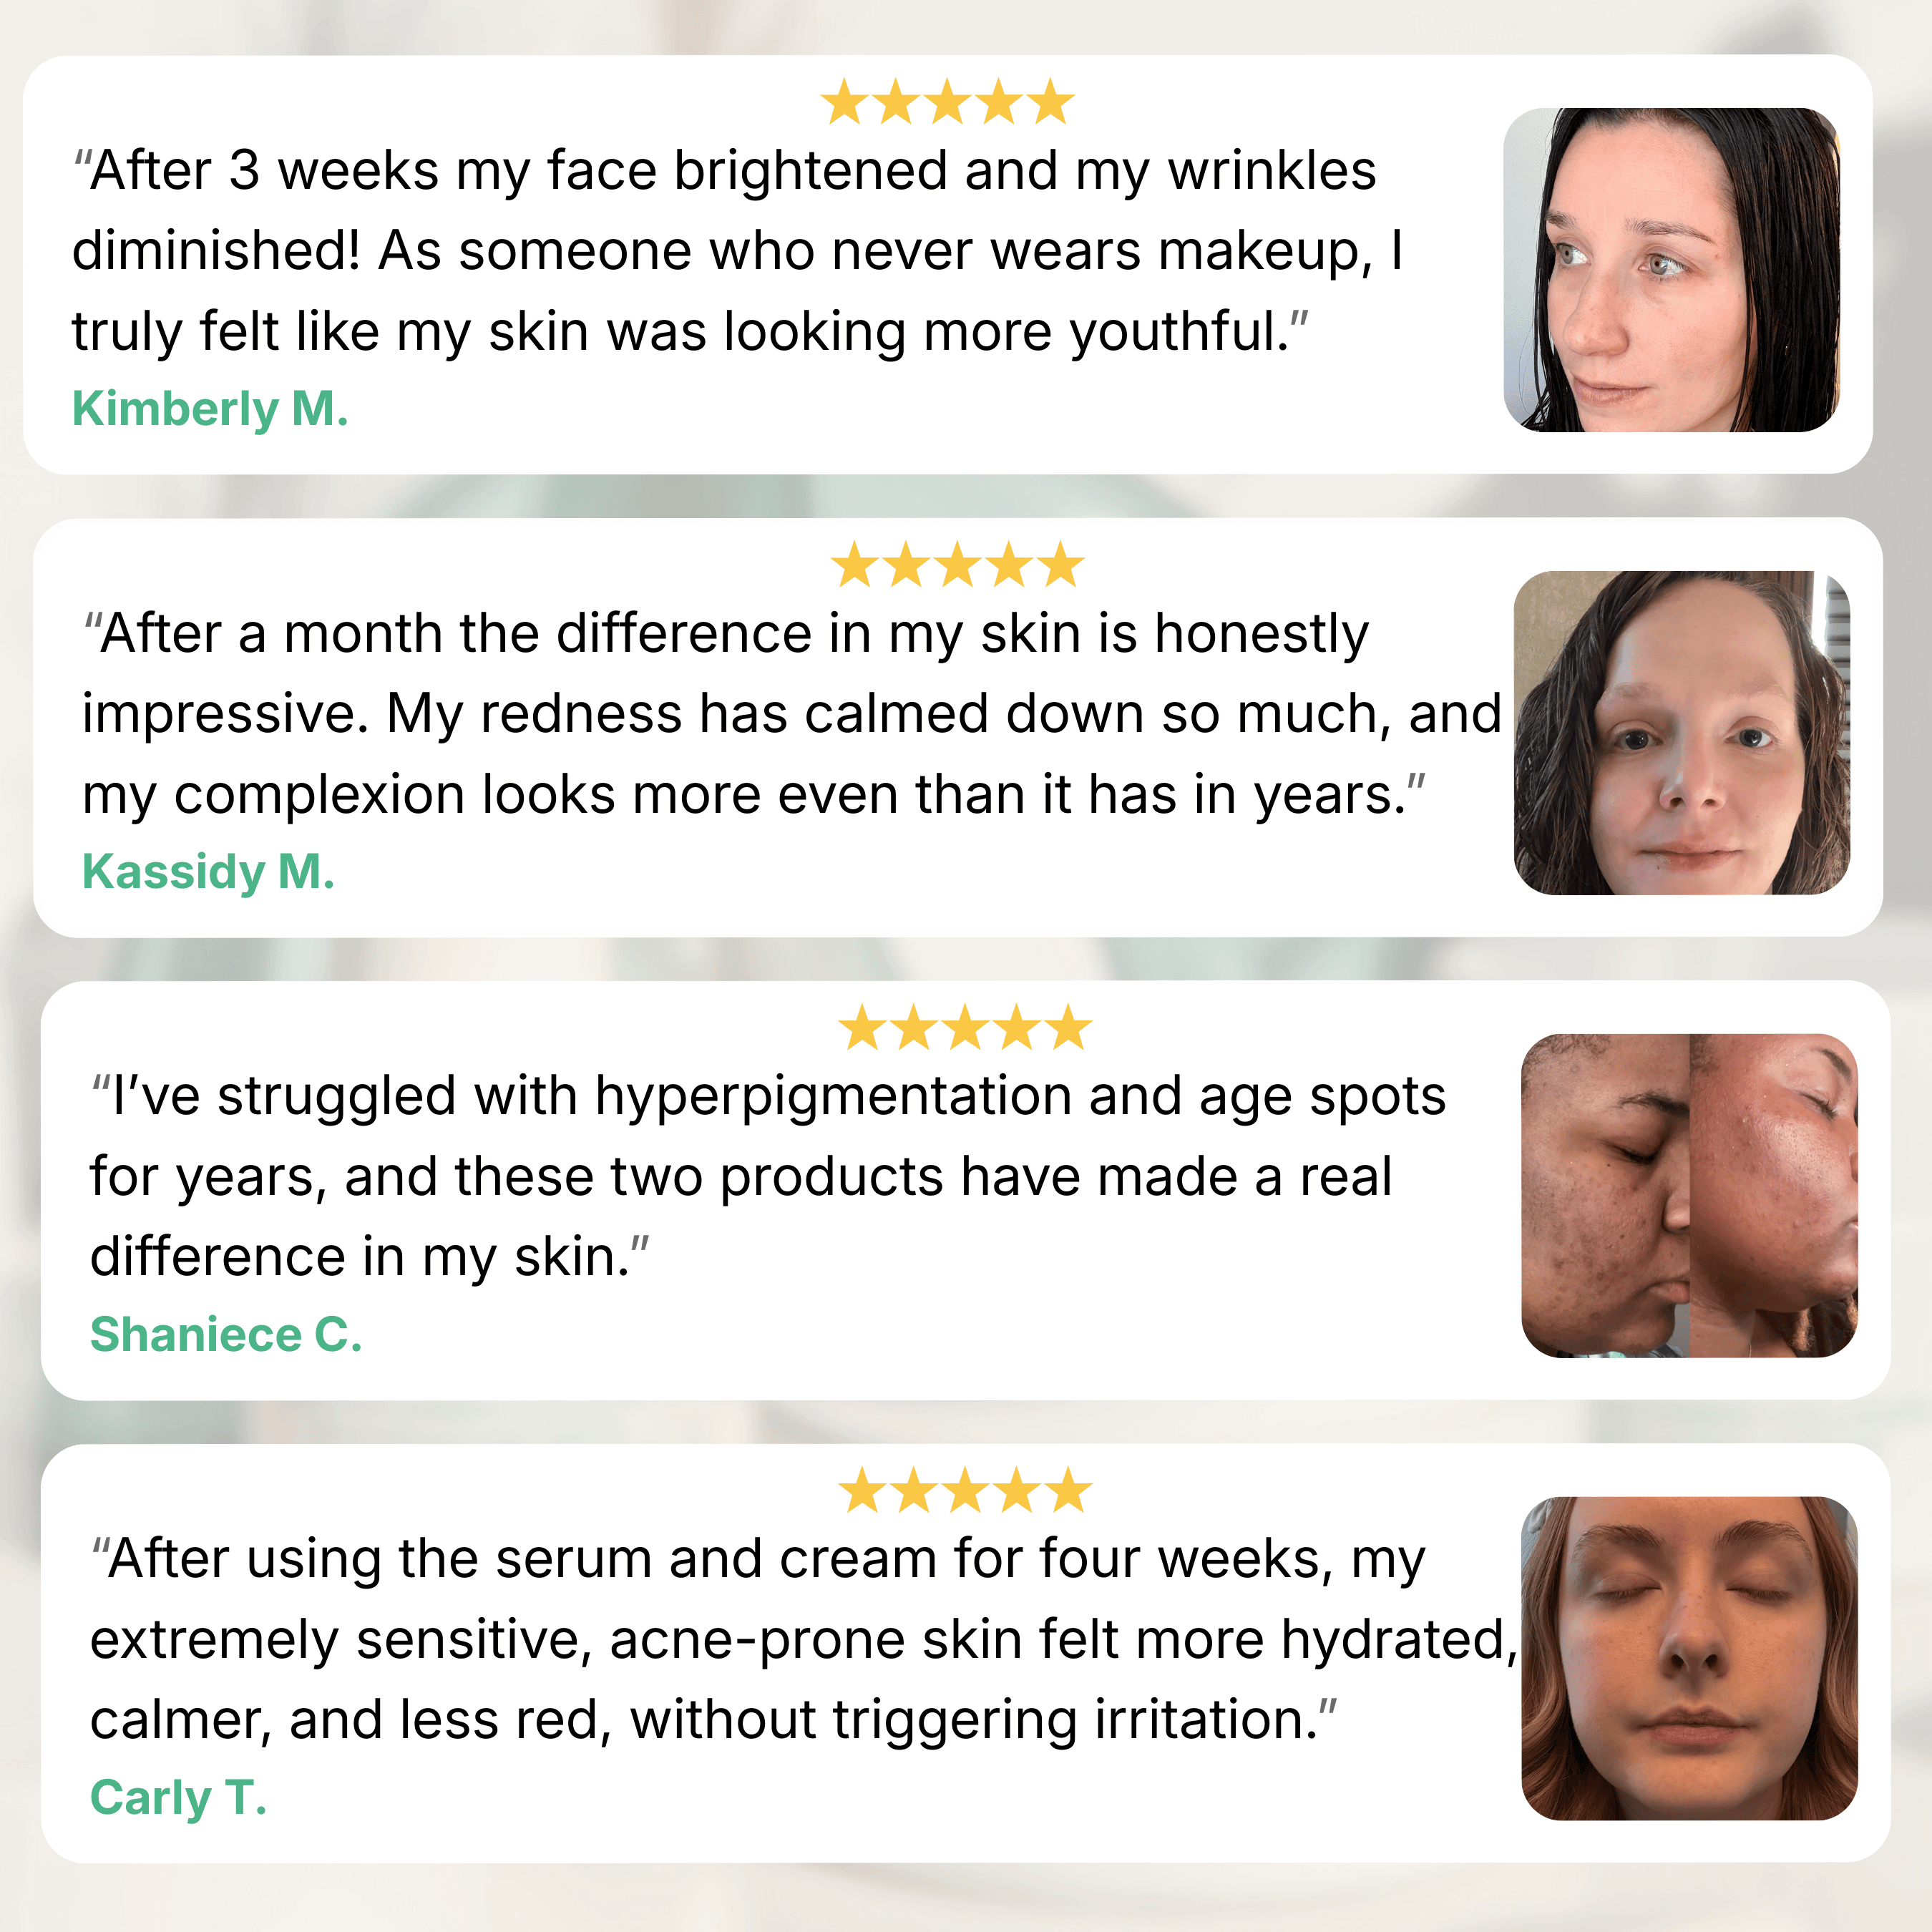Click the reviewer name Carly T.
The width and height of the screenshot is (1932, 1932).
click(179, 1798)
